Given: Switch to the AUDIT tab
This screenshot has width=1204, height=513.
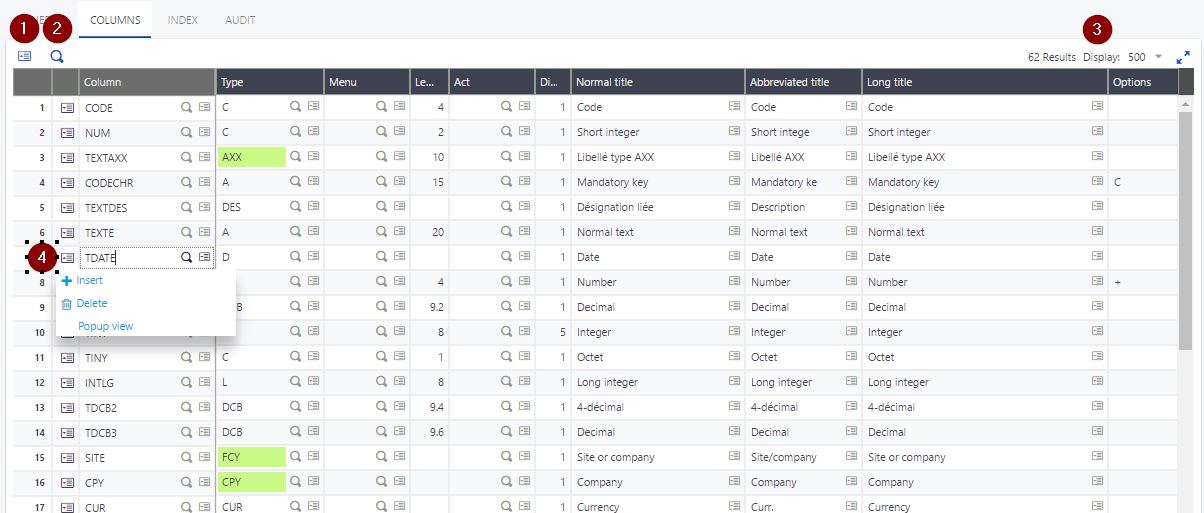Looking at the screenshot, I should pyautogui.click(x=240, y=20).
